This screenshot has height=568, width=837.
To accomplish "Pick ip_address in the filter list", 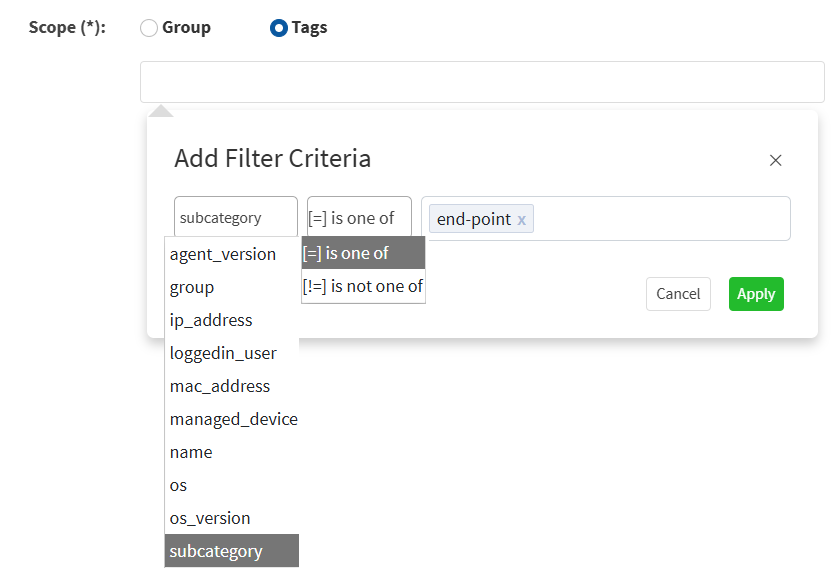I will click(x=211, y=320).
